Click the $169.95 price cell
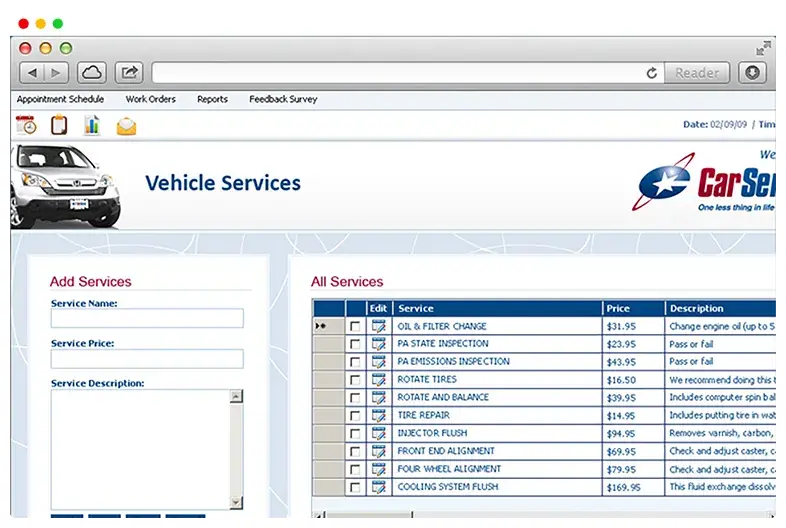This screenshot has width=786, height=528. pyautogui.click(x=633, y=487)
